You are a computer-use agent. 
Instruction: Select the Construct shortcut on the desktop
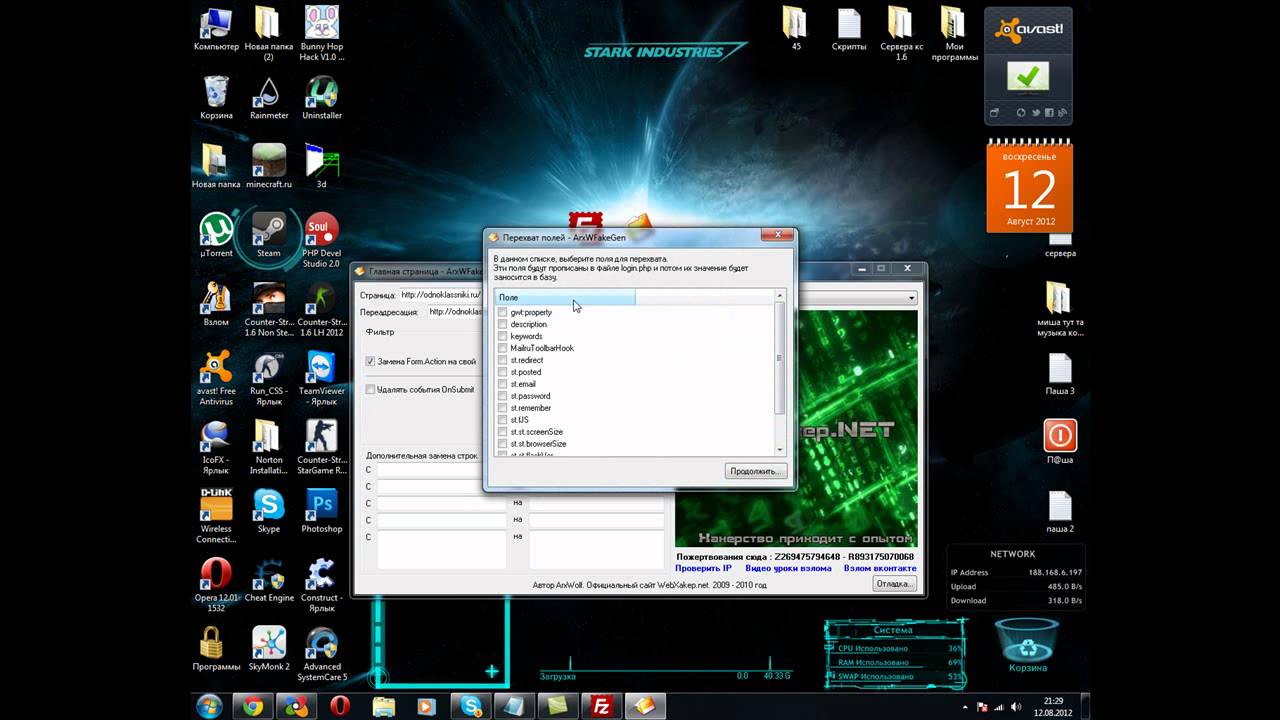(321, 585)
